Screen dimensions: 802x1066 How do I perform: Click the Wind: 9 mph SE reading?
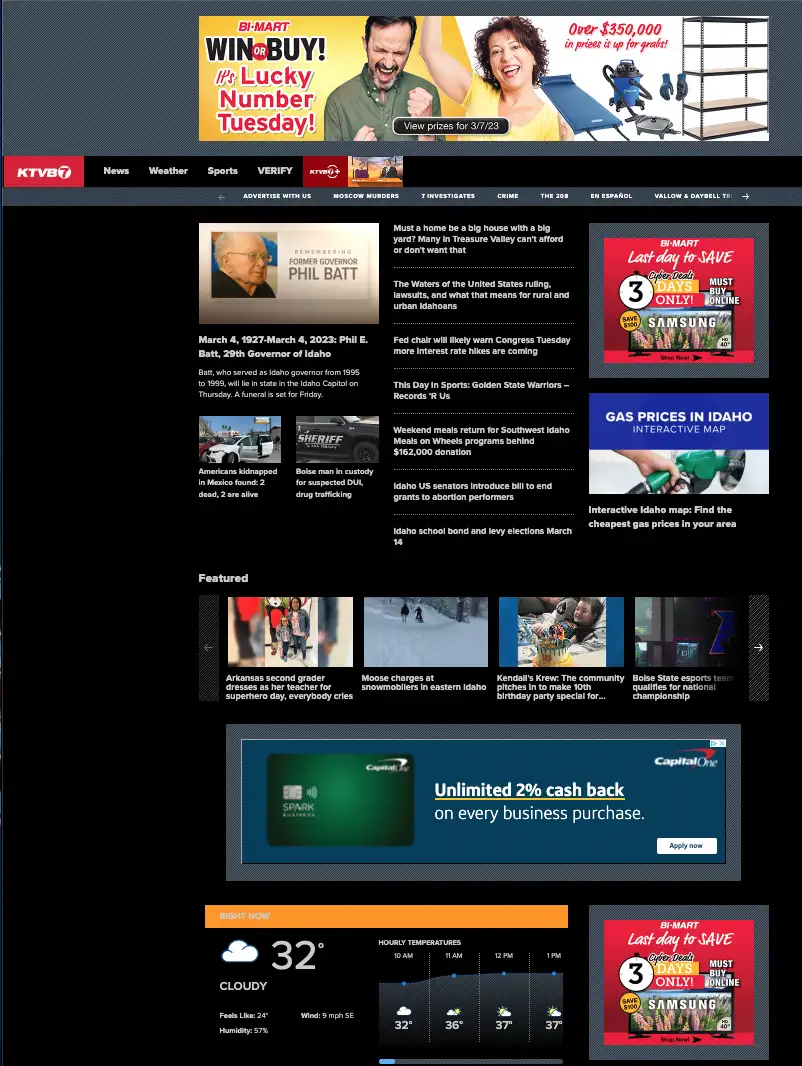coord(327,1016)
